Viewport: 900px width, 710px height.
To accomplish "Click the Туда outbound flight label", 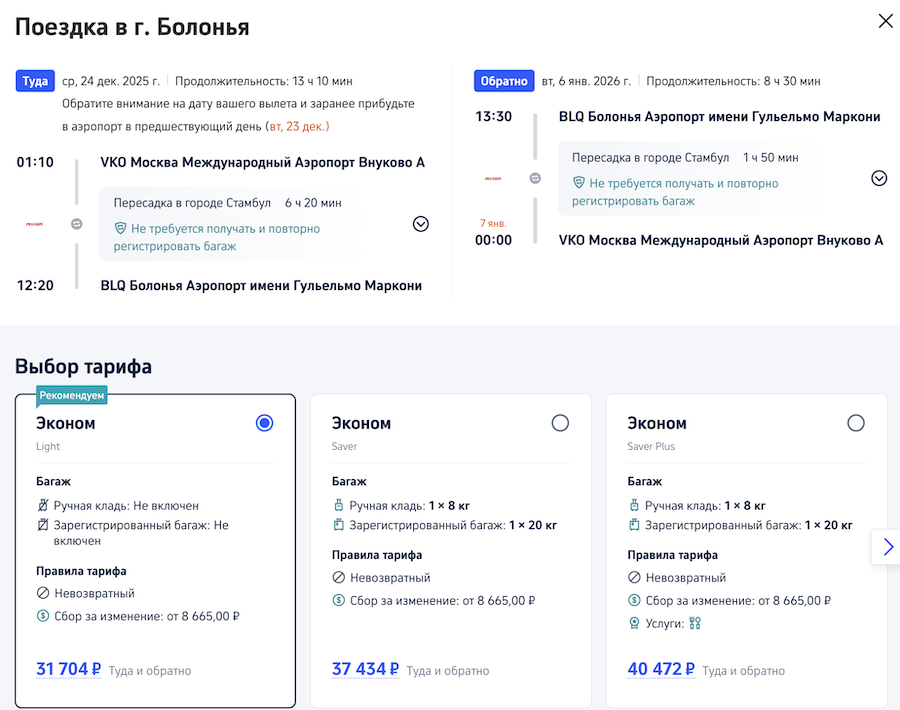I will (35, 81).
